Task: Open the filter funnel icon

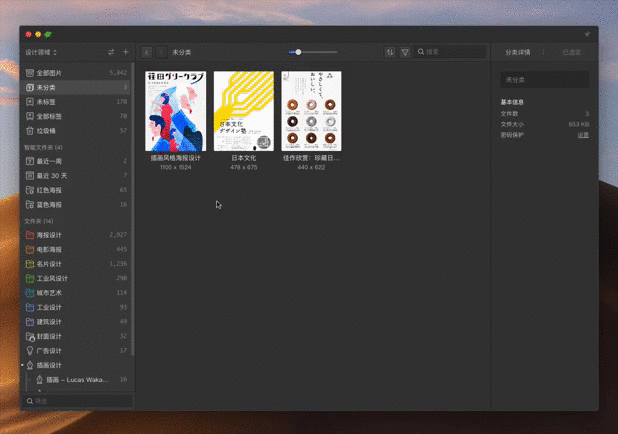Action: [x=405, y=52]
